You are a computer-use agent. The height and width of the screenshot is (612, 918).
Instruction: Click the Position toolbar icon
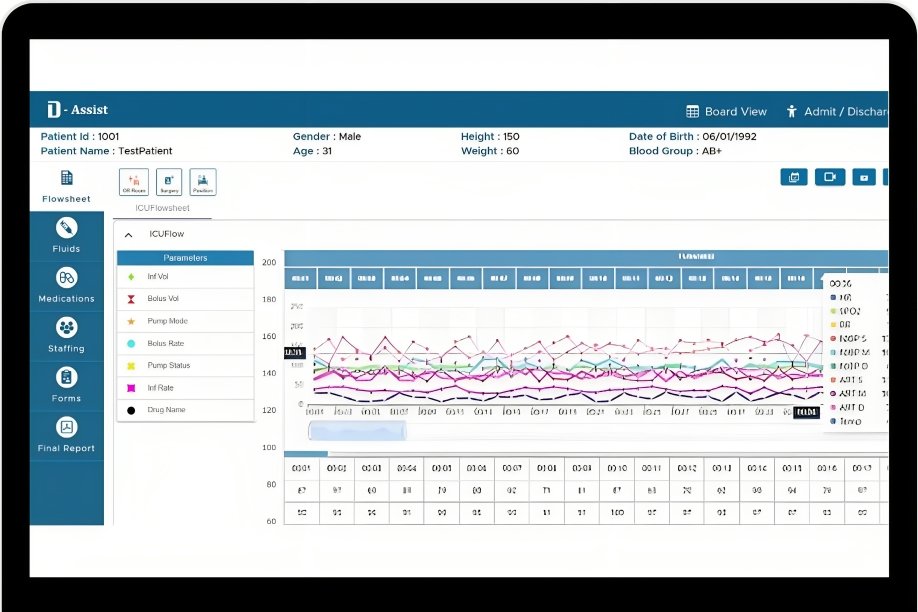[x=203, y=182]
